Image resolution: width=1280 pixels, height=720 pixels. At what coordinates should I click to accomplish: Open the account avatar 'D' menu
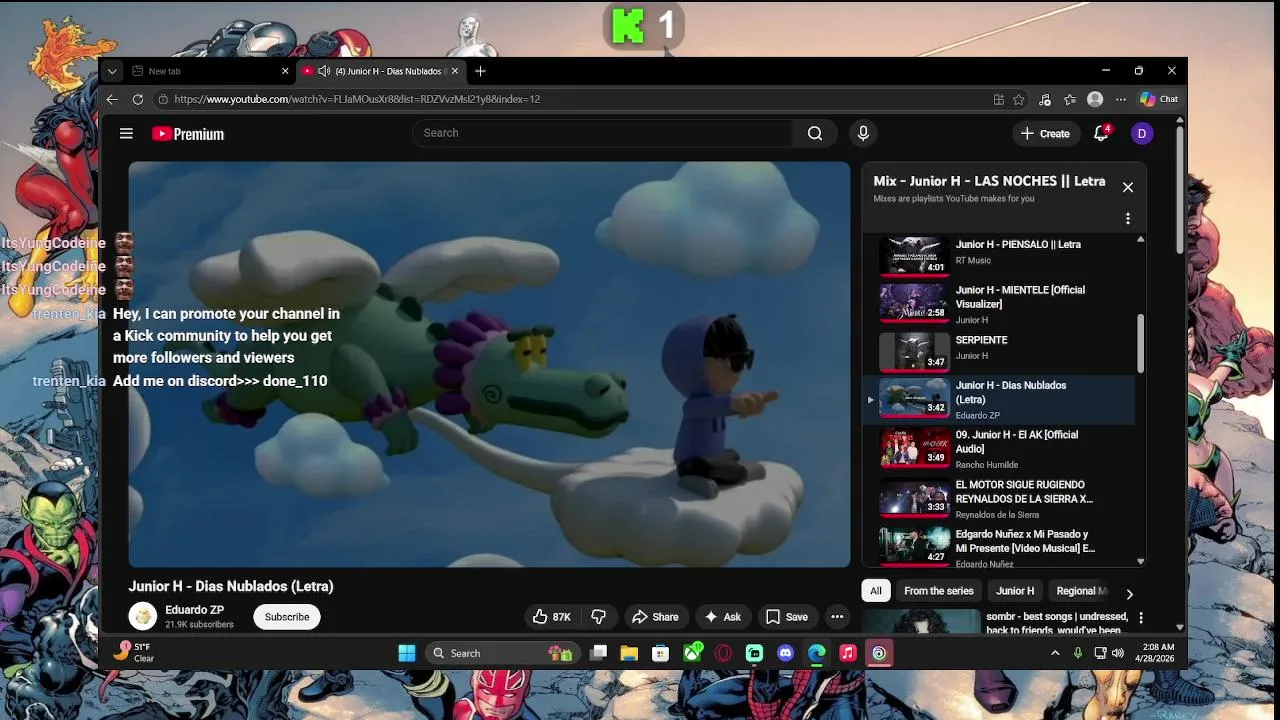(1142, 133)
